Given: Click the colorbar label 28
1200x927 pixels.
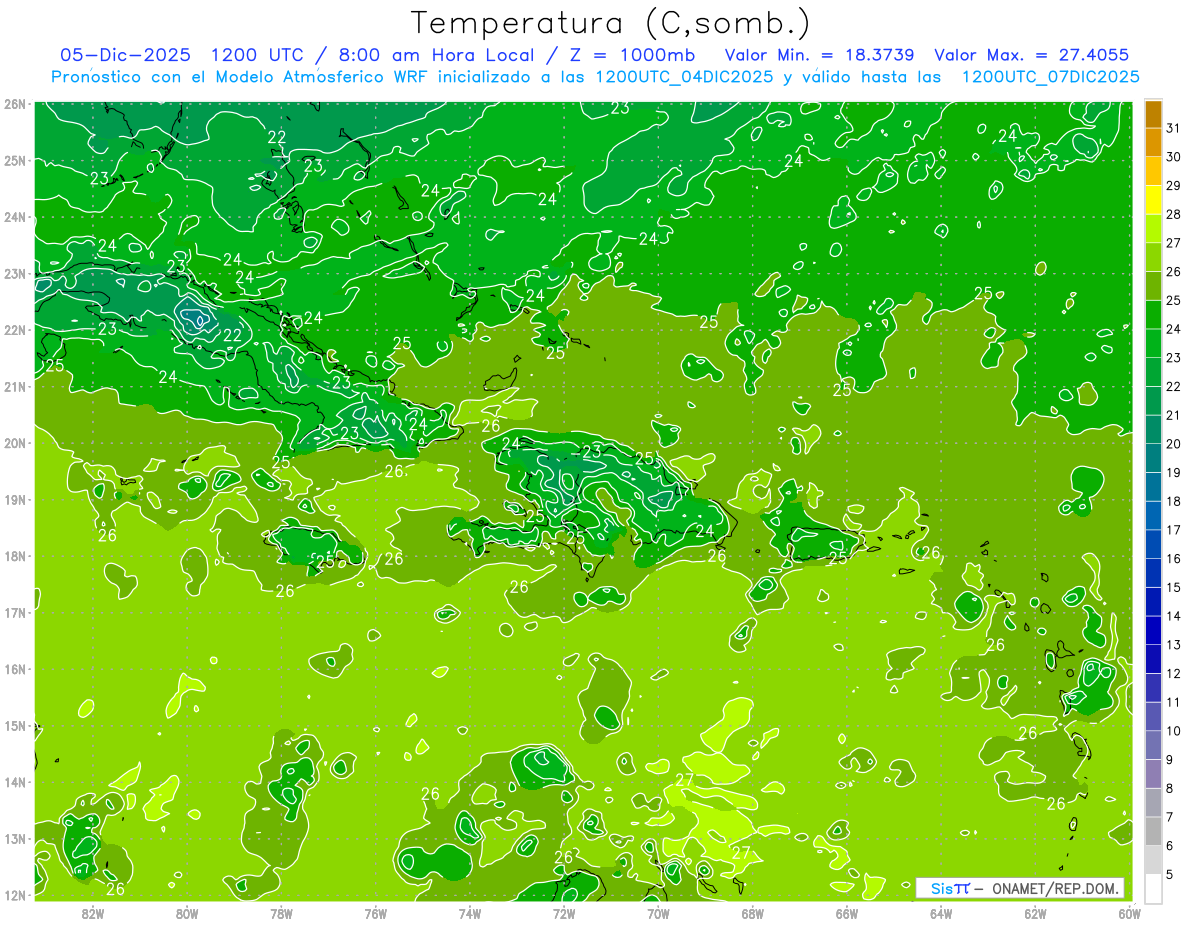Looking at the screenshot, I should pos(1174,214).
